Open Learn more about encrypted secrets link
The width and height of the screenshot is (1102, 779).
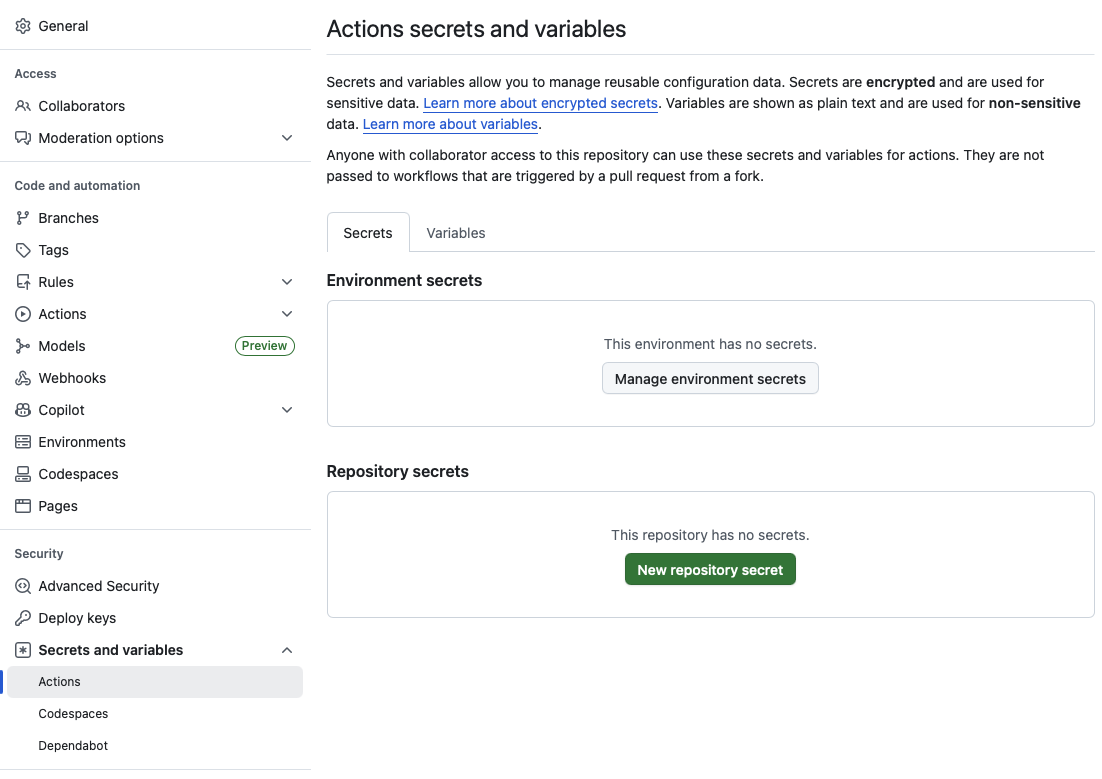point(540,103)
